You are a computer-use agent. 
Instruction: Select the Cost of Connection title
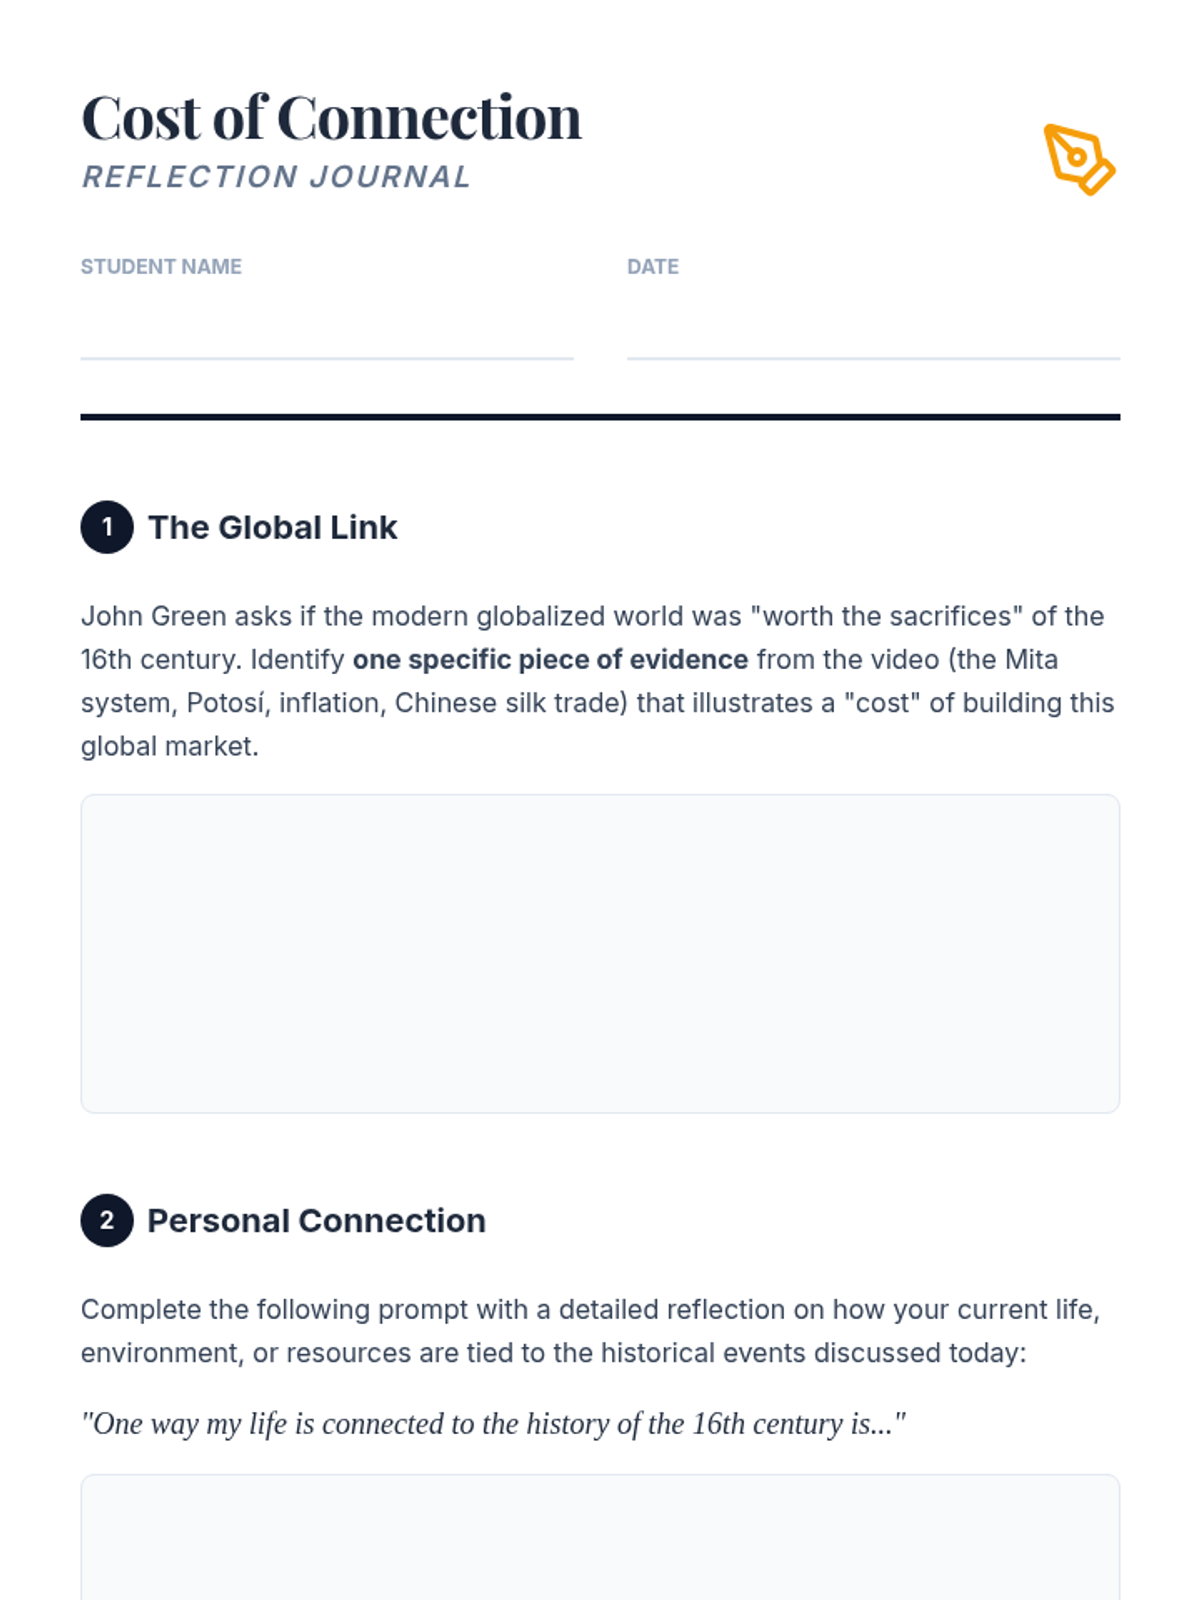(x=331, y=118)
